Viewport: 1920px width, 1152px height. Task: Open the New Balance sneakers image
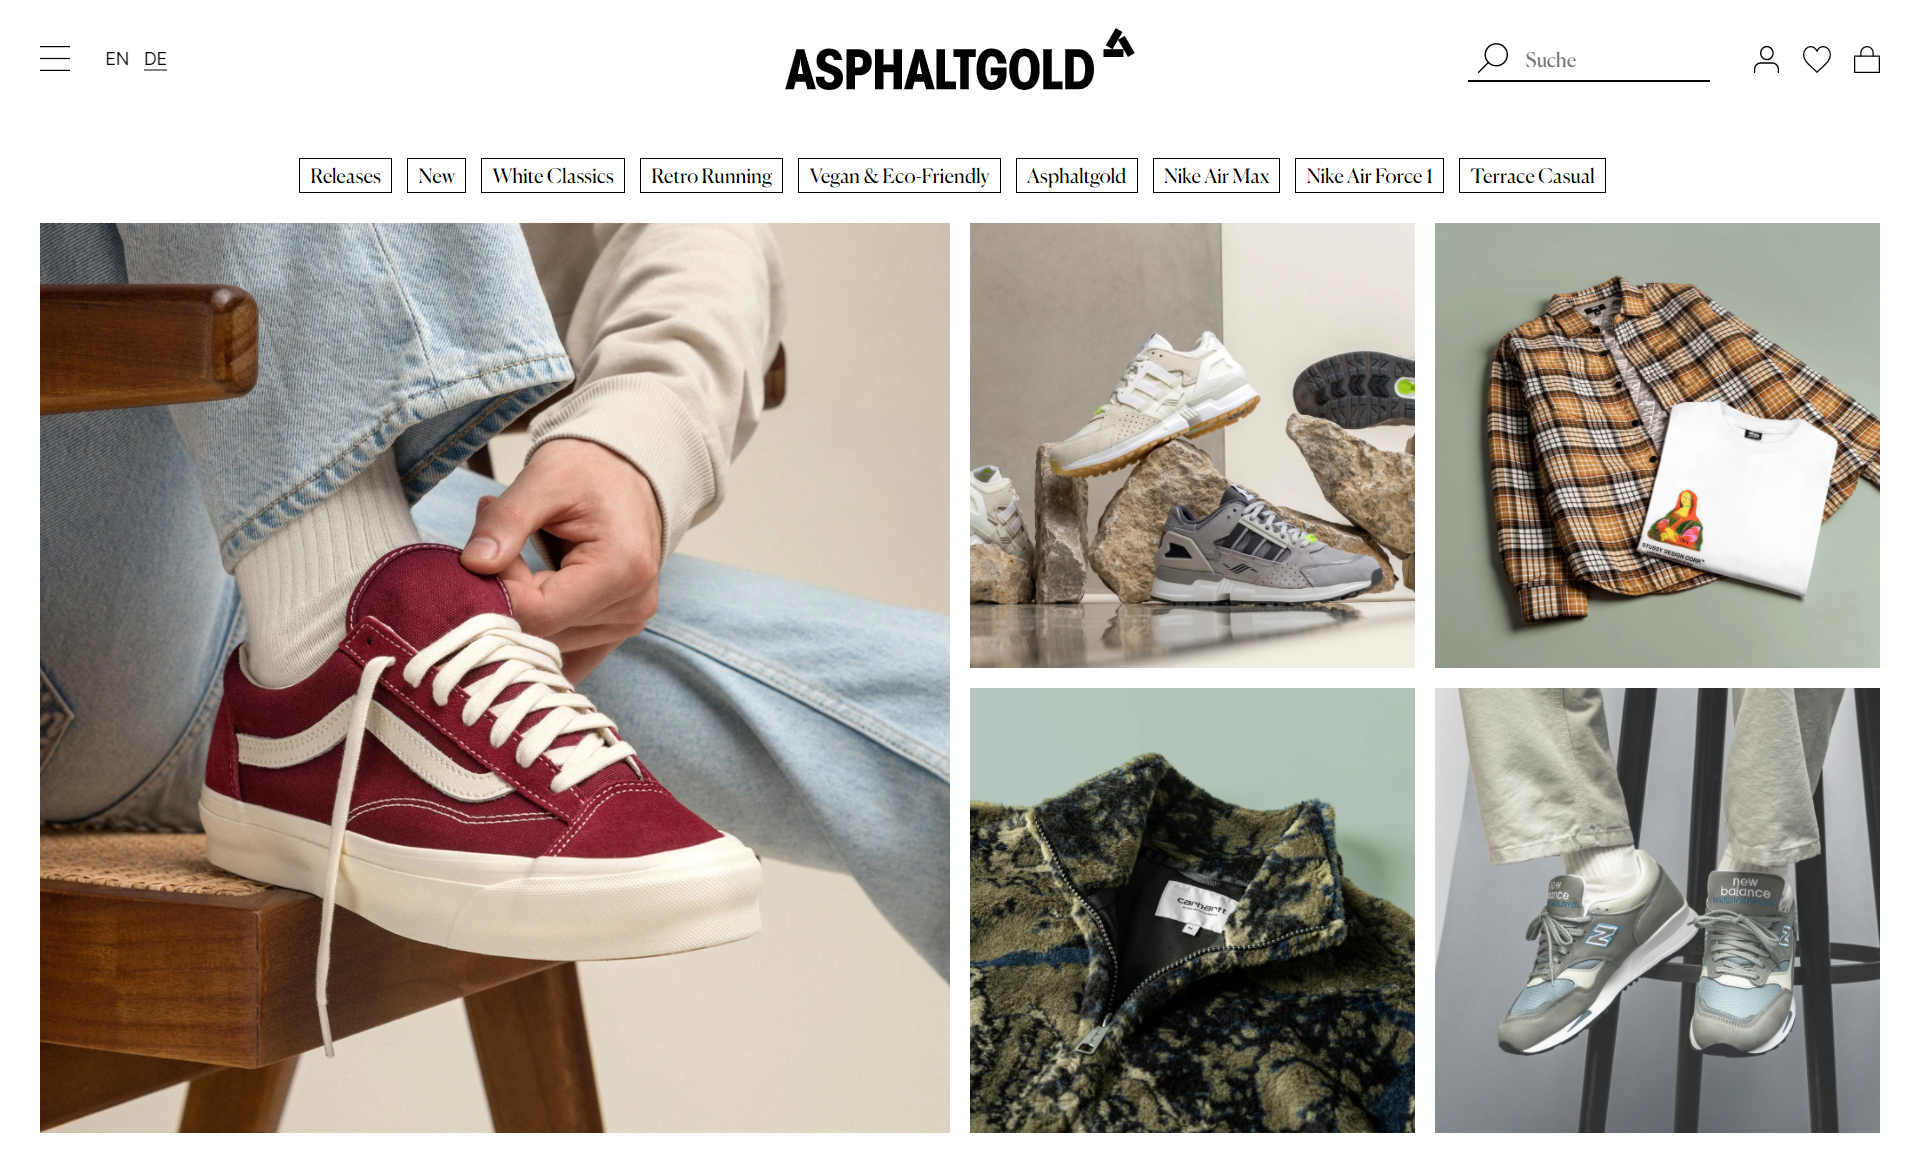[x=1657, y=910]
